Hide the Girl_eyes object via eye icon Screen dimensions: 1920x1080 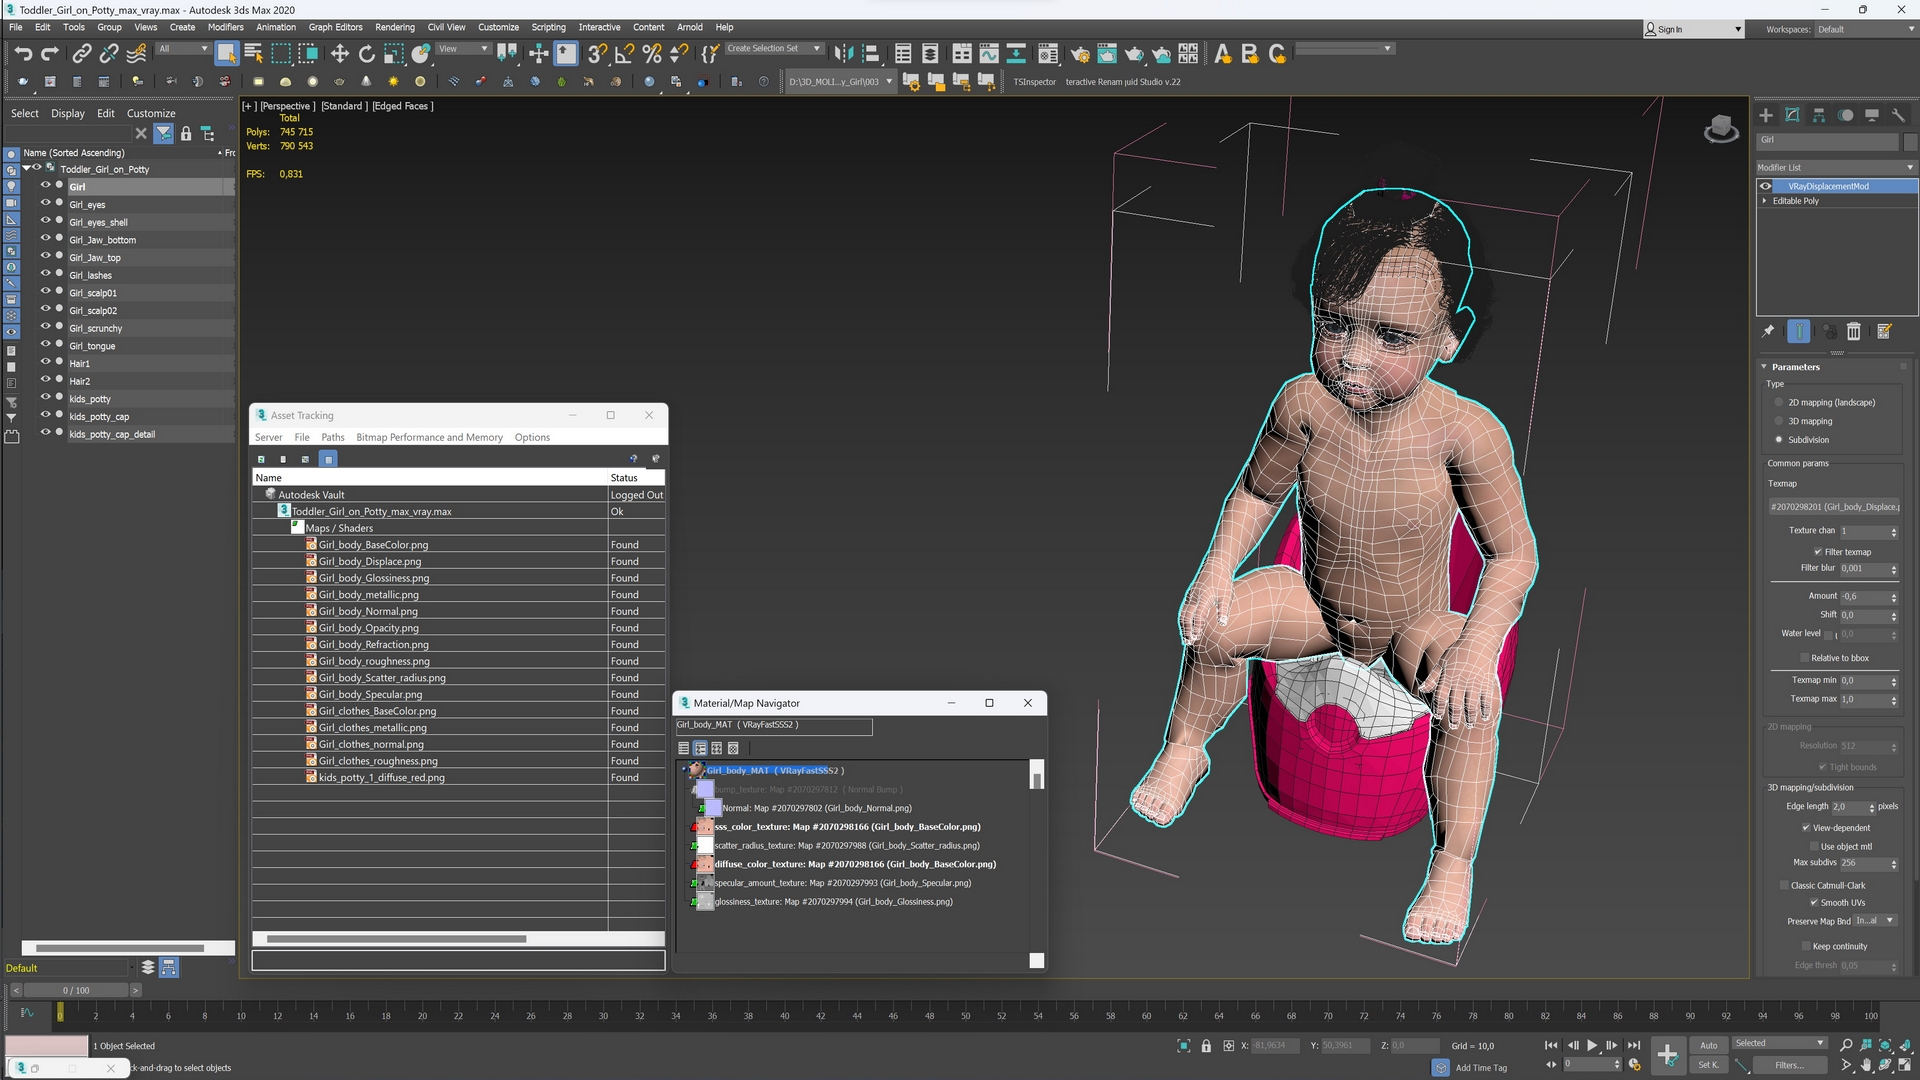(45, 203)
